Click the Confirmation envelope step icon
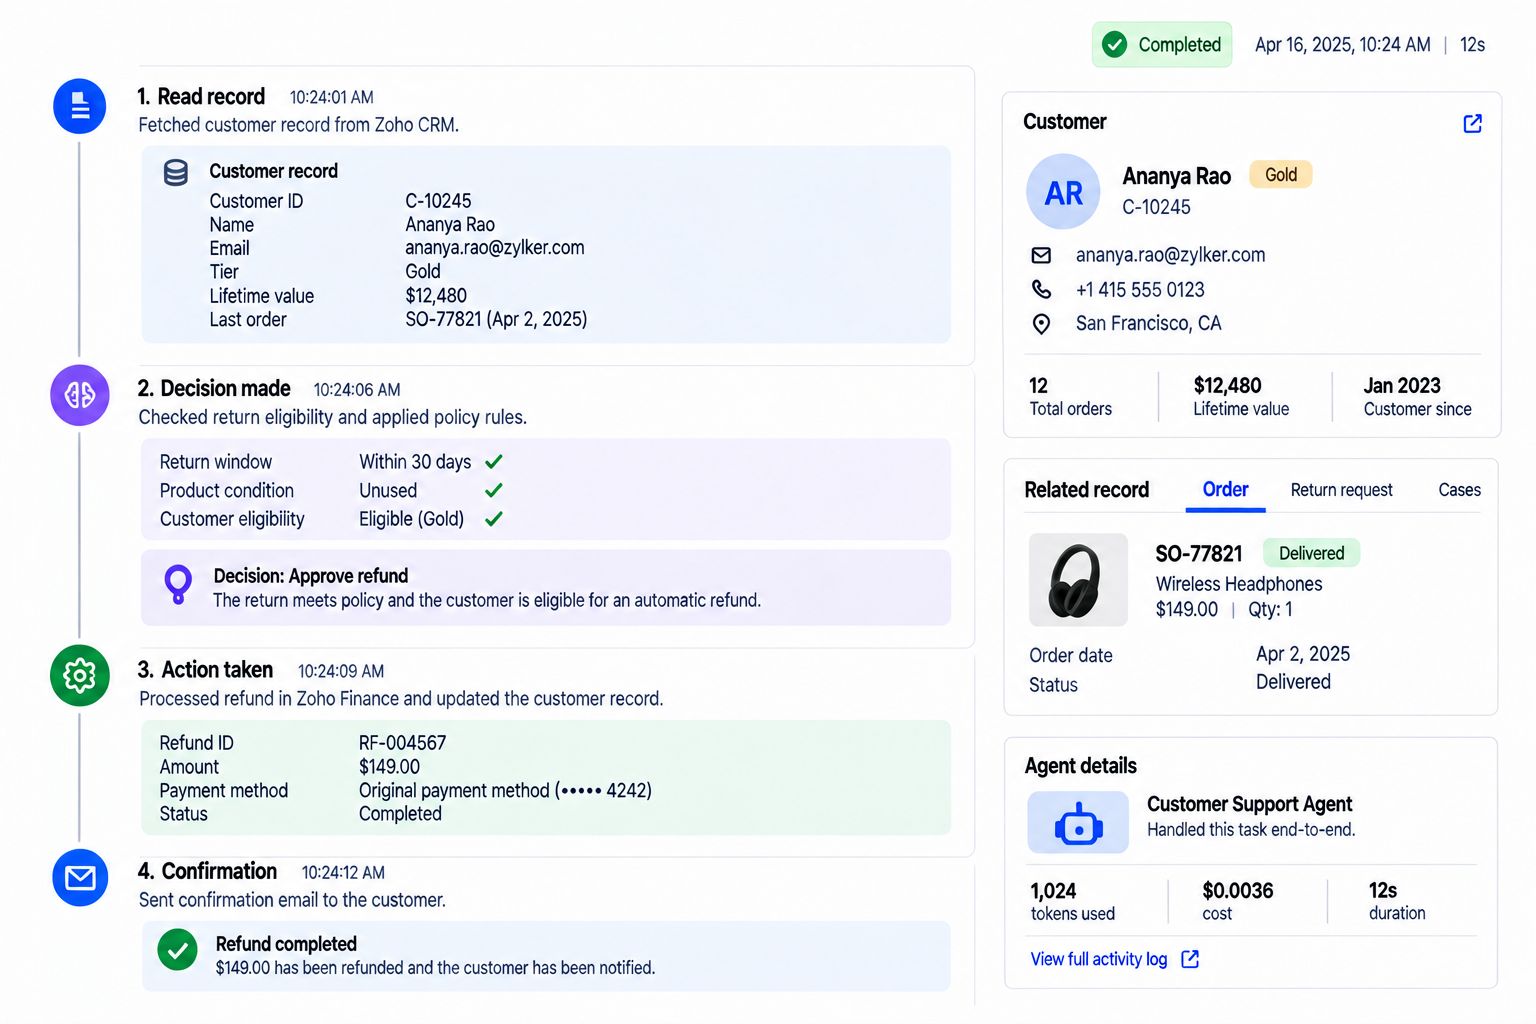 pyautogui.click(x=80, y=878)
